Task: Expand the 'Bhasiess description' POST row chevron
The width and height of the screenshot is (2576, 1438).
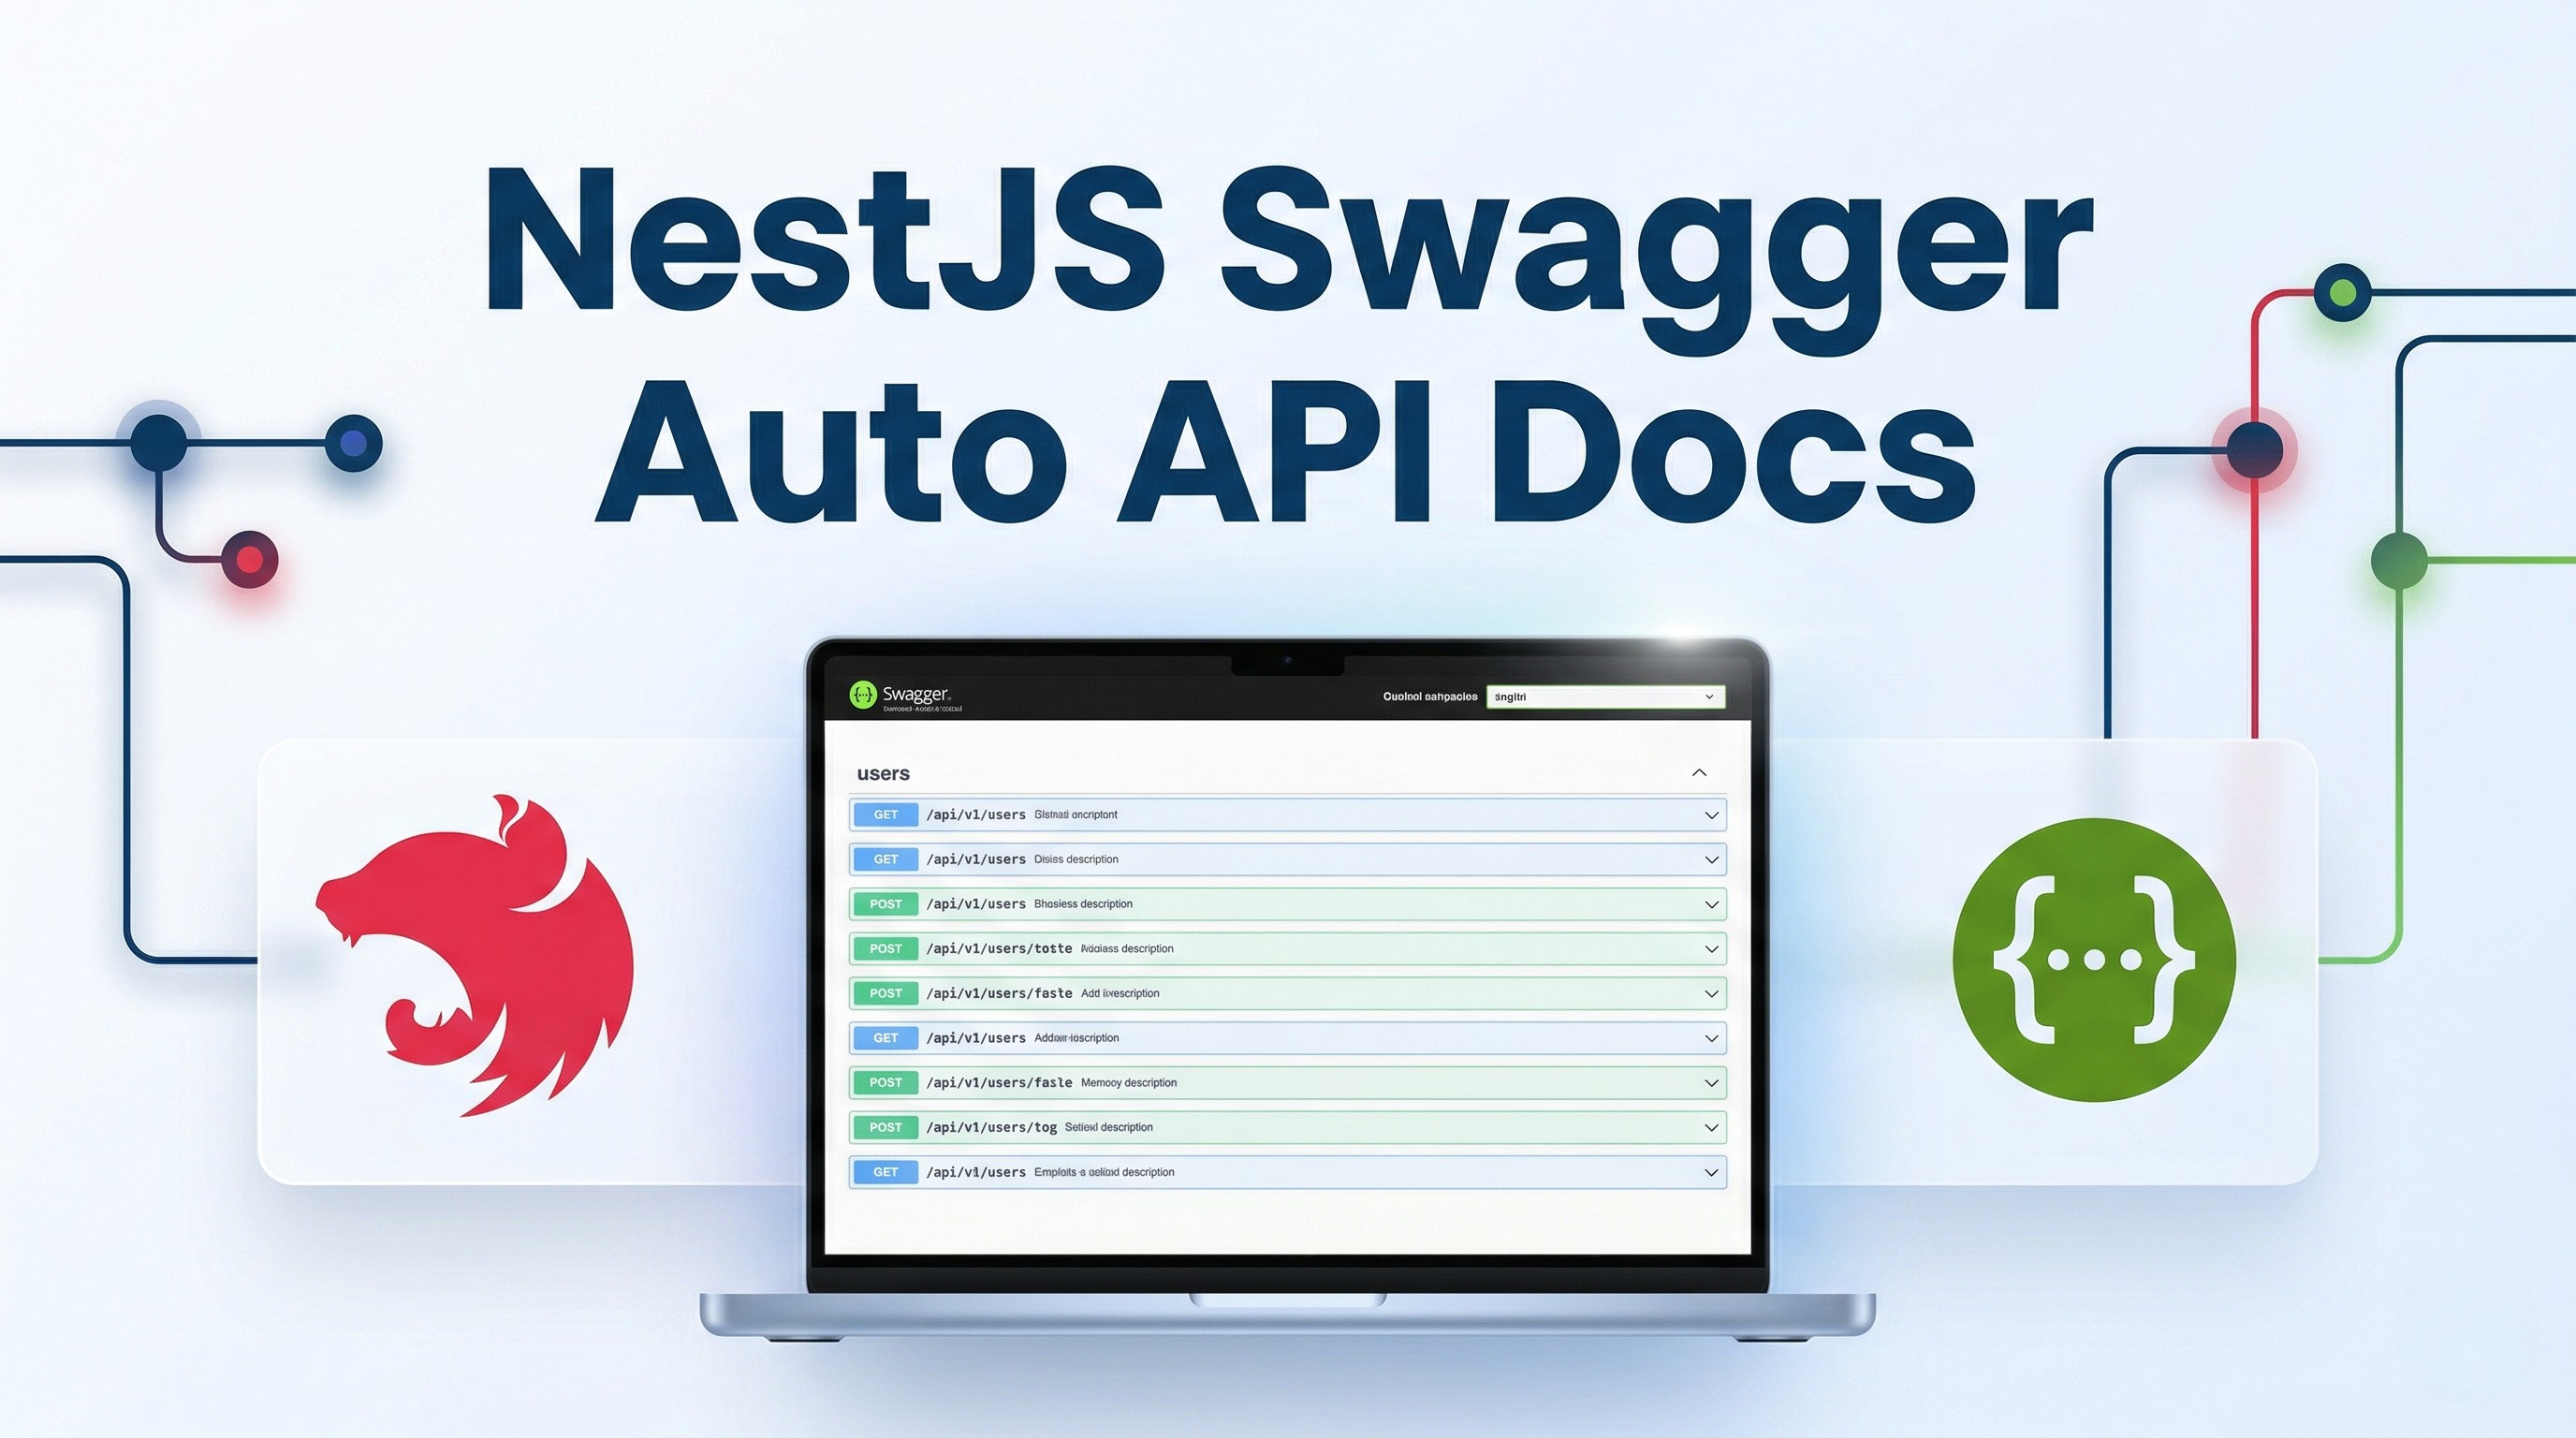Action: (x=1711, y=904)
